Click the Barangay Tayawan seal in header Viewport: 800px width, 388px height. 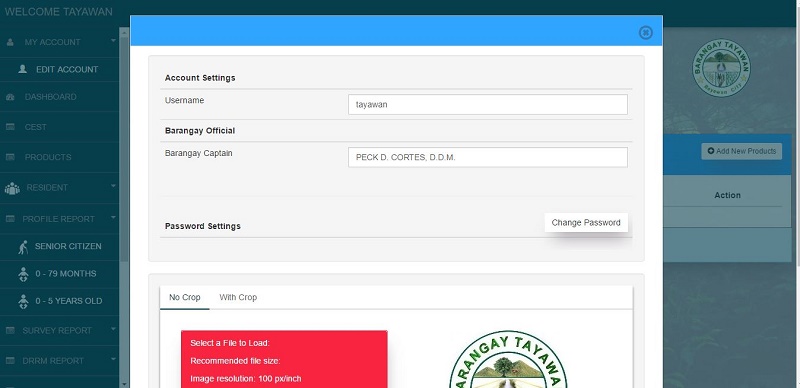721,68
